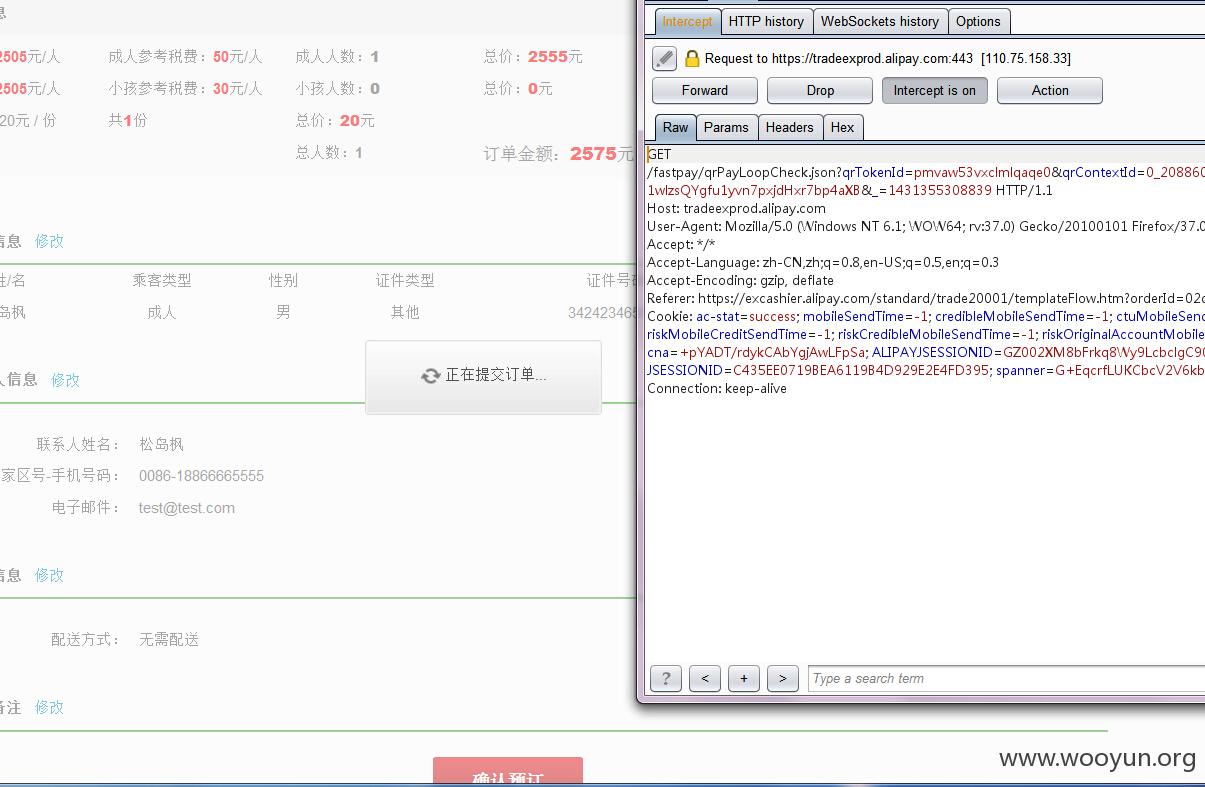The image size is (1205, 787).
Task: Click the pencil edit icon beside request info
Action: coord(664,58)
